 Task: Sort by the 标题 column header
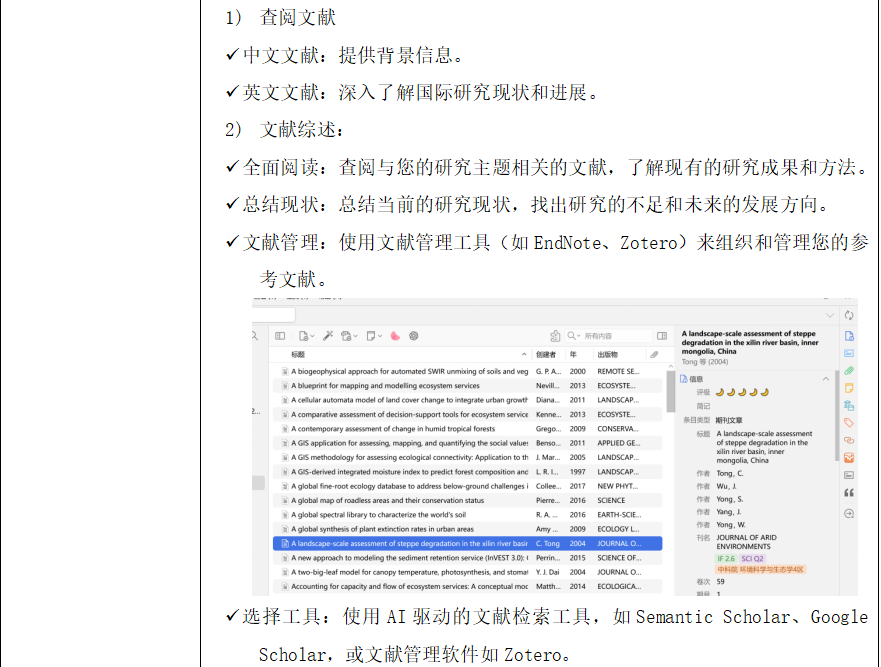coord(298,355)
